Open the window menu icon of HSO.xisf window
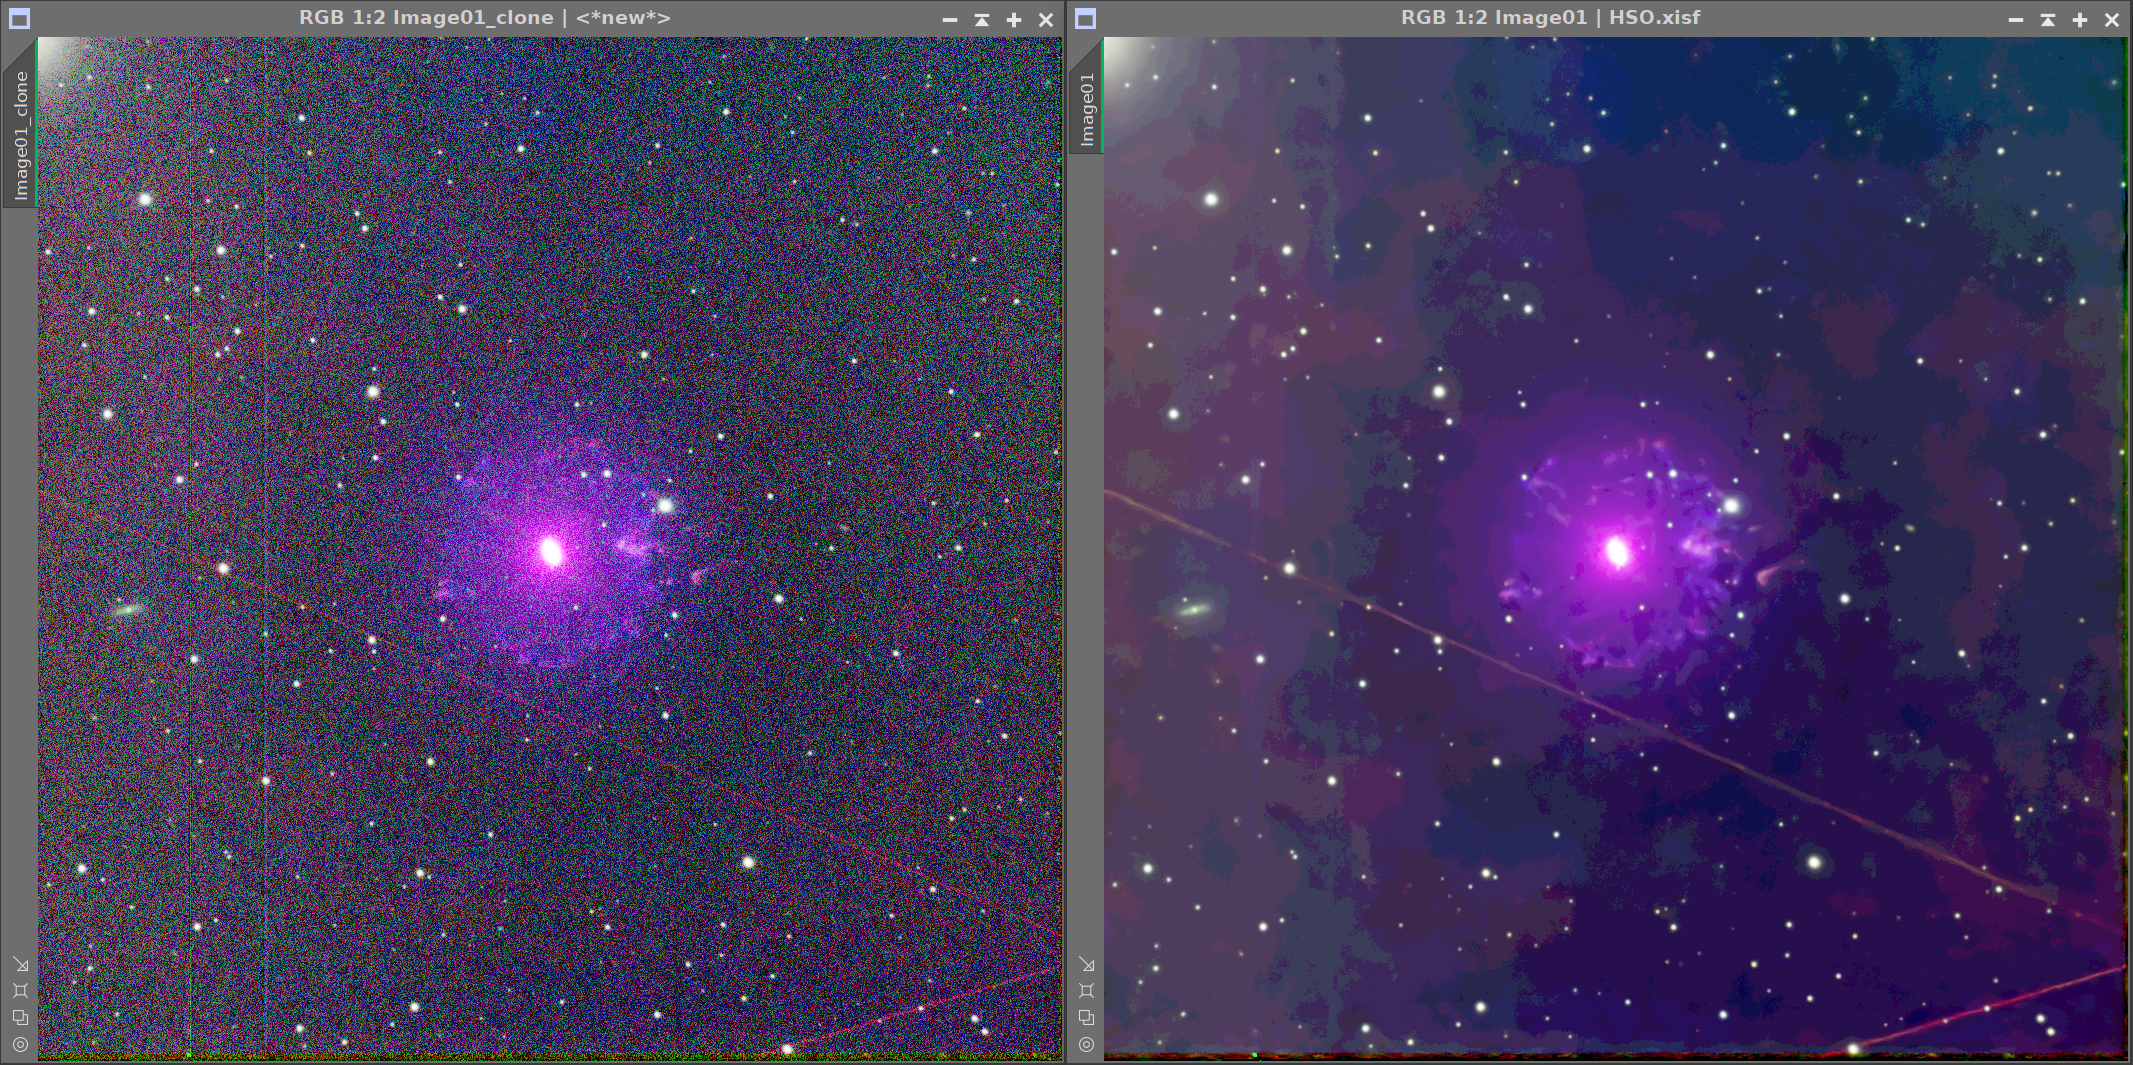This screenshot has width=2133, height=1065. pyautogui.click(x=1085, y=18)
